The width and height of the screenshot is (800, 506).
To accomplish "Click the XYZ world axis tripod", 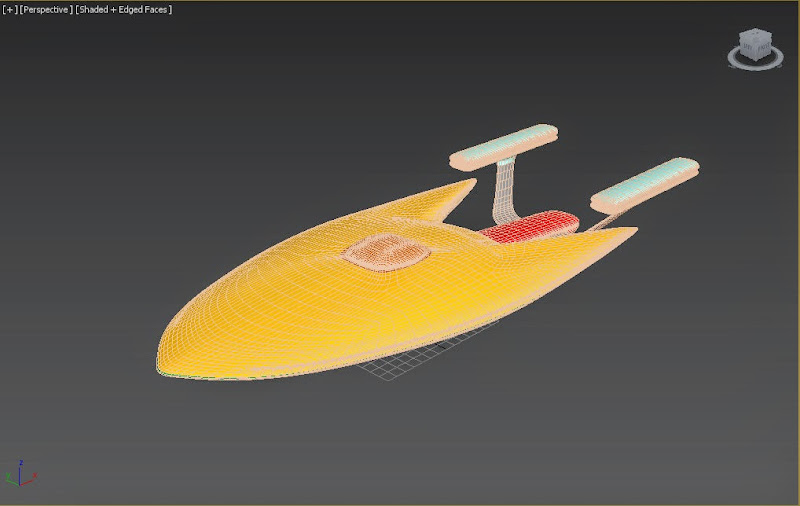I will pos(20,474).
